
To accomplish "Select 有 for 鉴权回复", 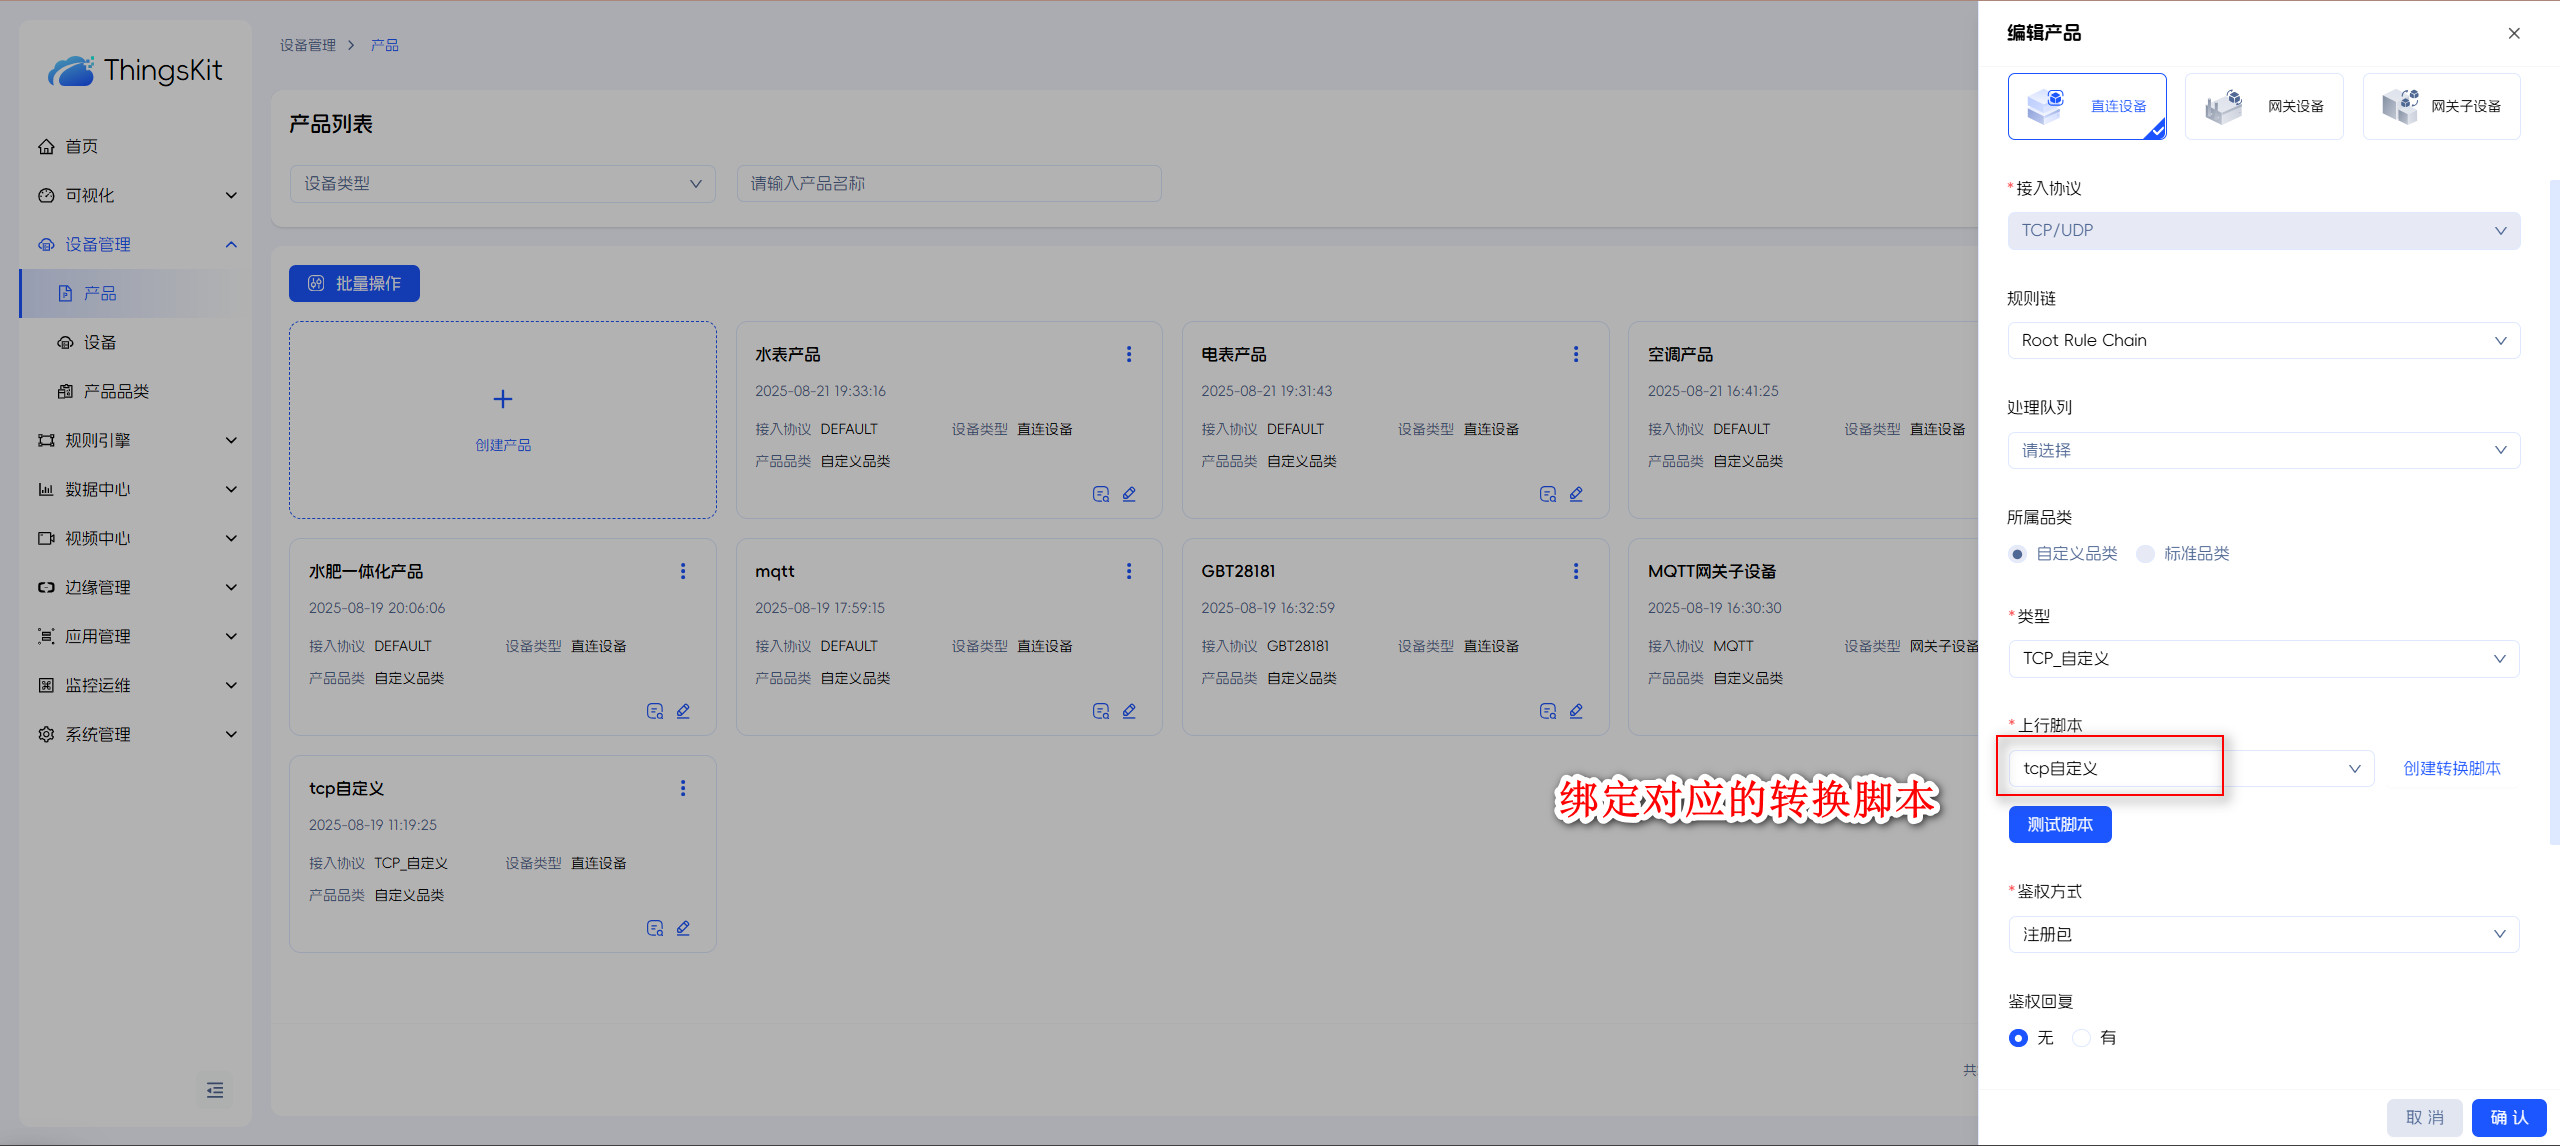I will pos(2082,1038).
